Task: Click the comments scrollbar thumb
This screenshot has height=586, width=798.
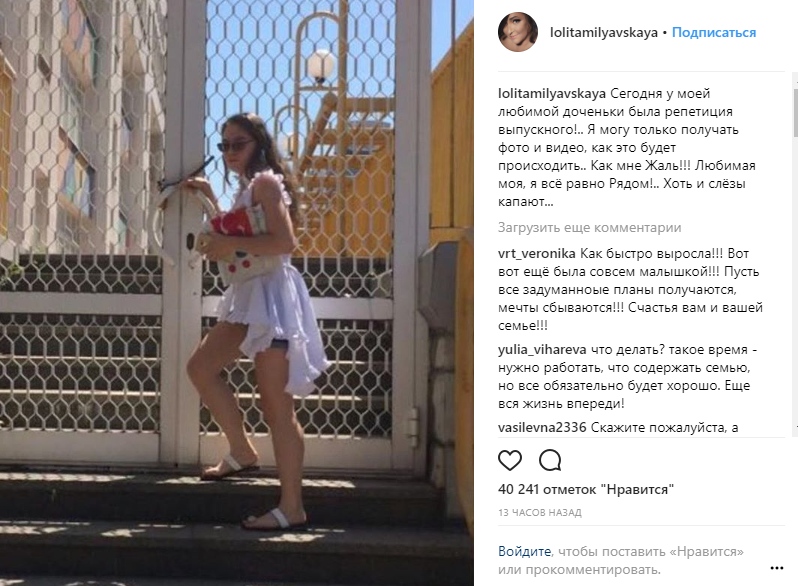Action: pyautogui.click(x=795, y=113)
